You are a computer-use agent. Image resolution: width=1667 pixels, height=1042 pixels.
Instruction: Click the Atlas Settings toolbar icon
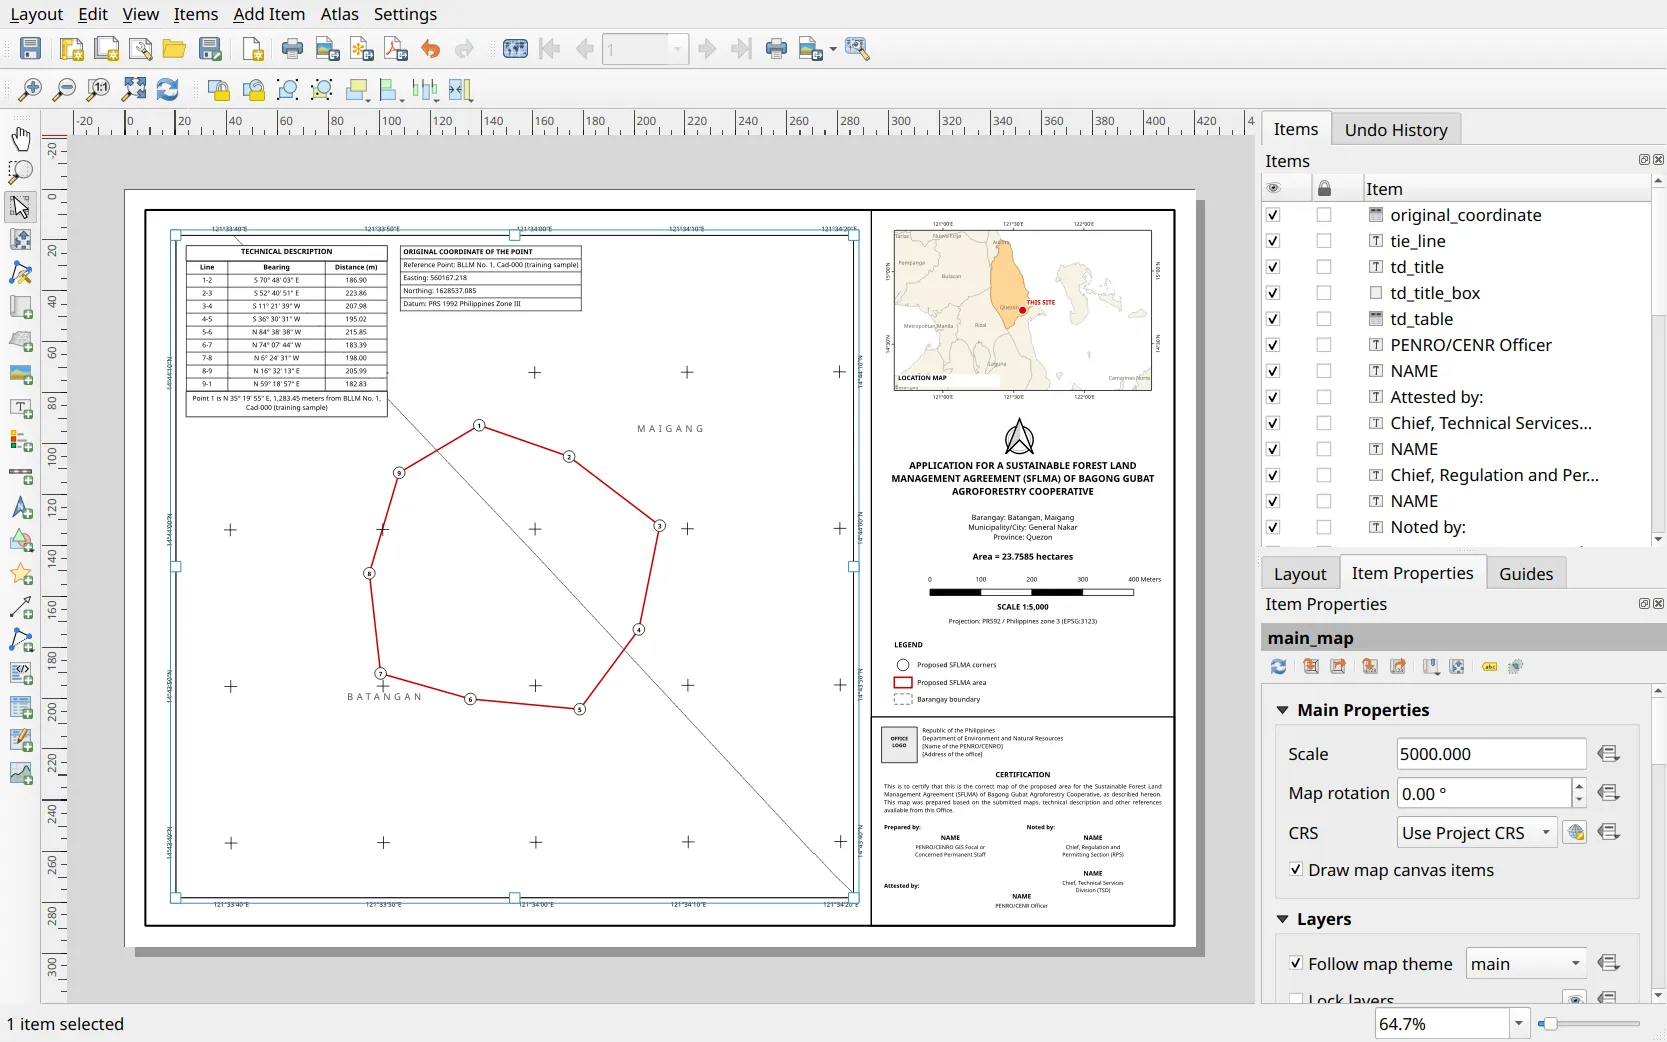(857, 49)
